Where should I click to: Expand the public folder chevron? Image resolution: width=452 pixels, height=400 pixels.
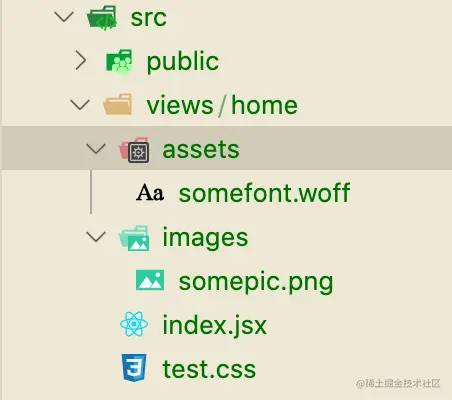click(x=80, y=60)
